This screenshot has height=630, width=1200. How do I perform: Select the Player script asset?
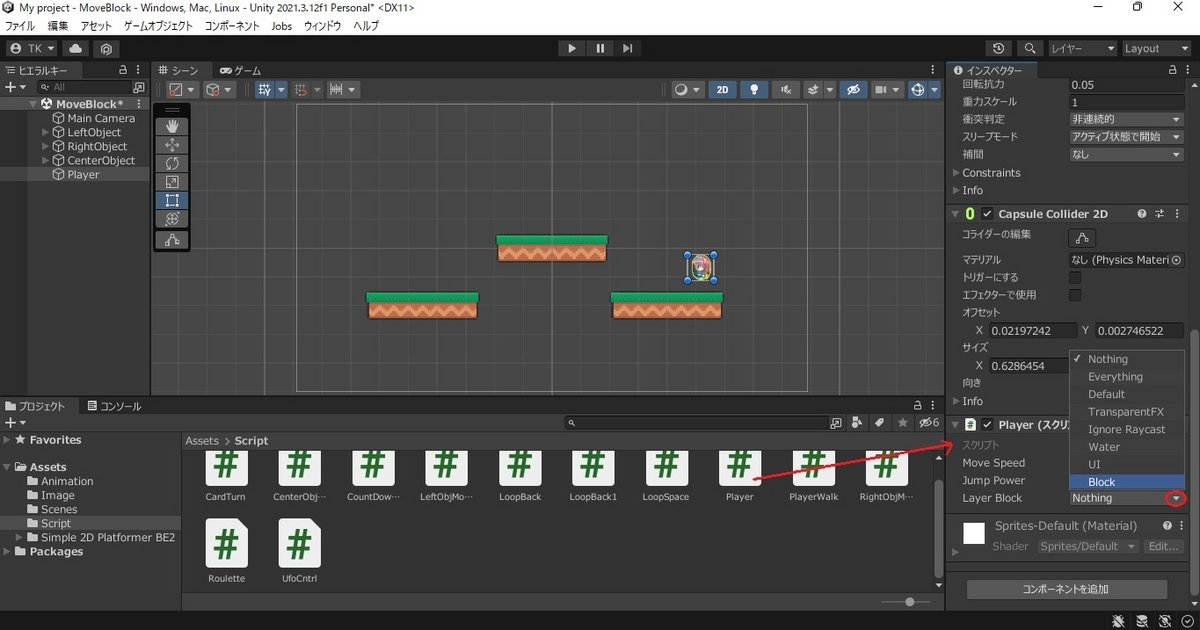[739, 476]
